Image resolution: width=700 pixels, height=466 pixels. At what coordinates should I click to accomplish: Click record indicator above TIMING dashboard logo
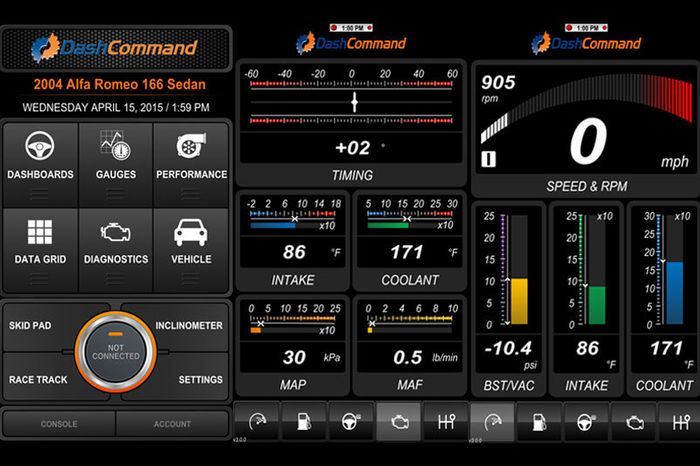tap(351, 28)
